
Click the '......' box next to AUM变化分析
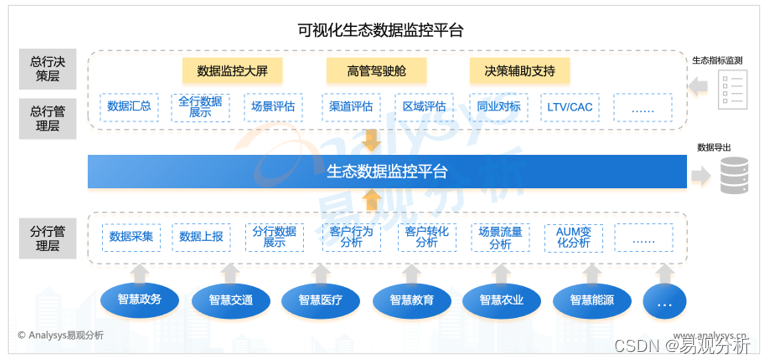pyautogui.click(x=644, y=237)
